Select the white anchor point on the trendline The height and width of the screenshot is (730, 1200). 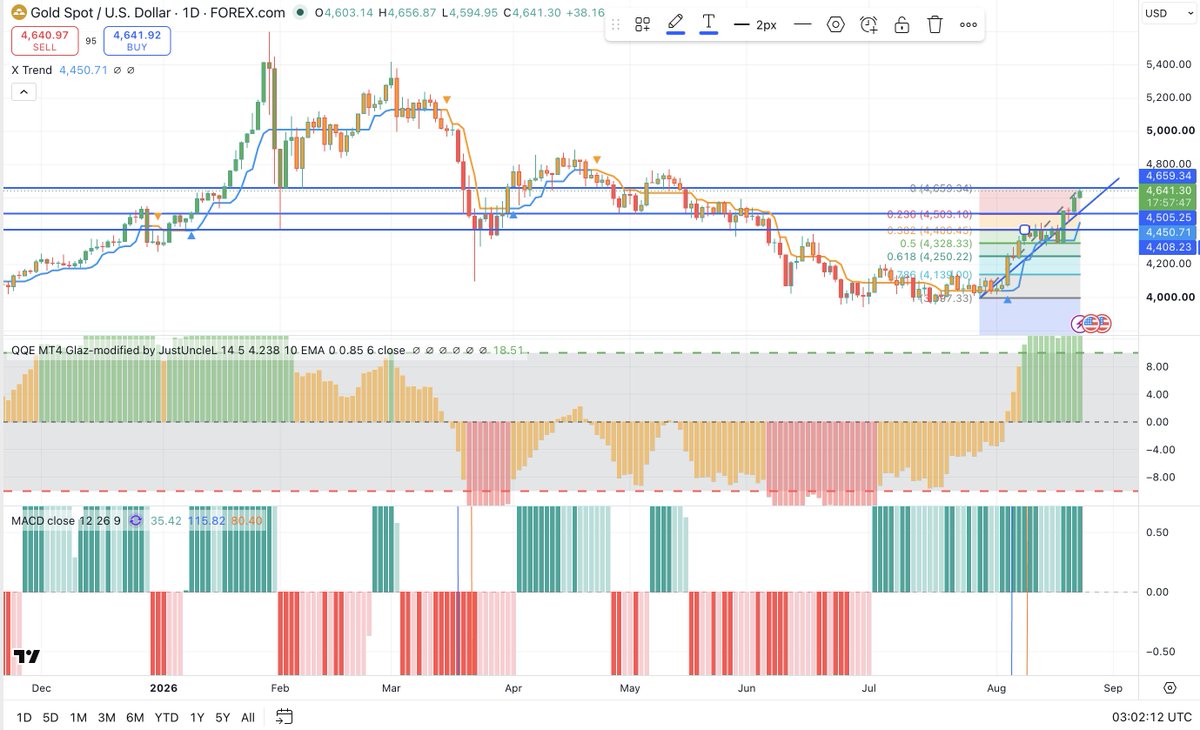coord(1025,230)
